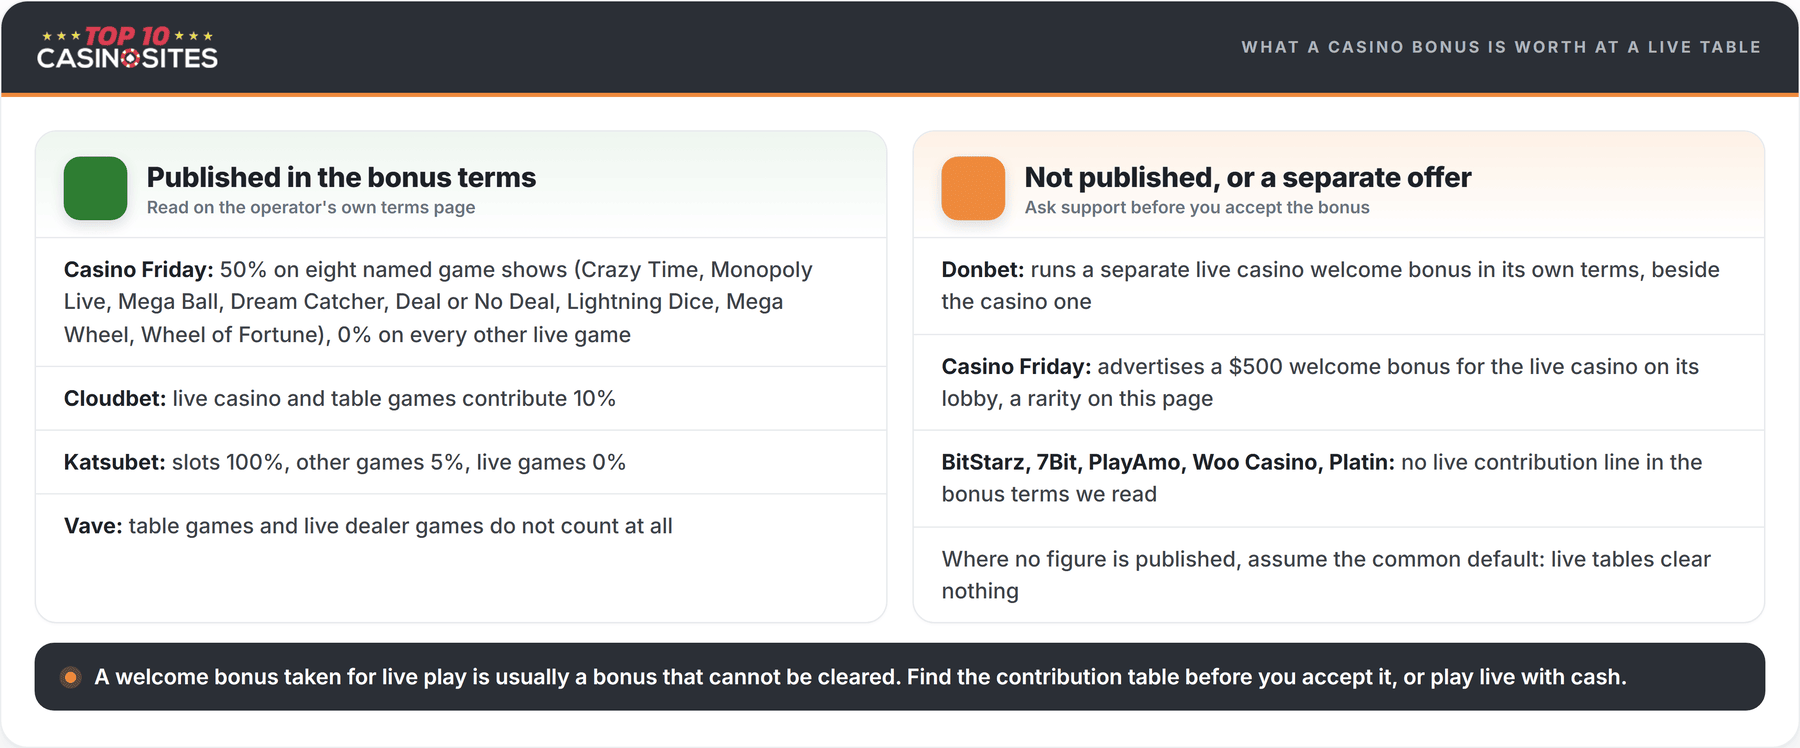The width and height of the screenshot is (1800, 748).
Task: Click the Cloudbet 10% contribution row
Action: pos(461,399)
